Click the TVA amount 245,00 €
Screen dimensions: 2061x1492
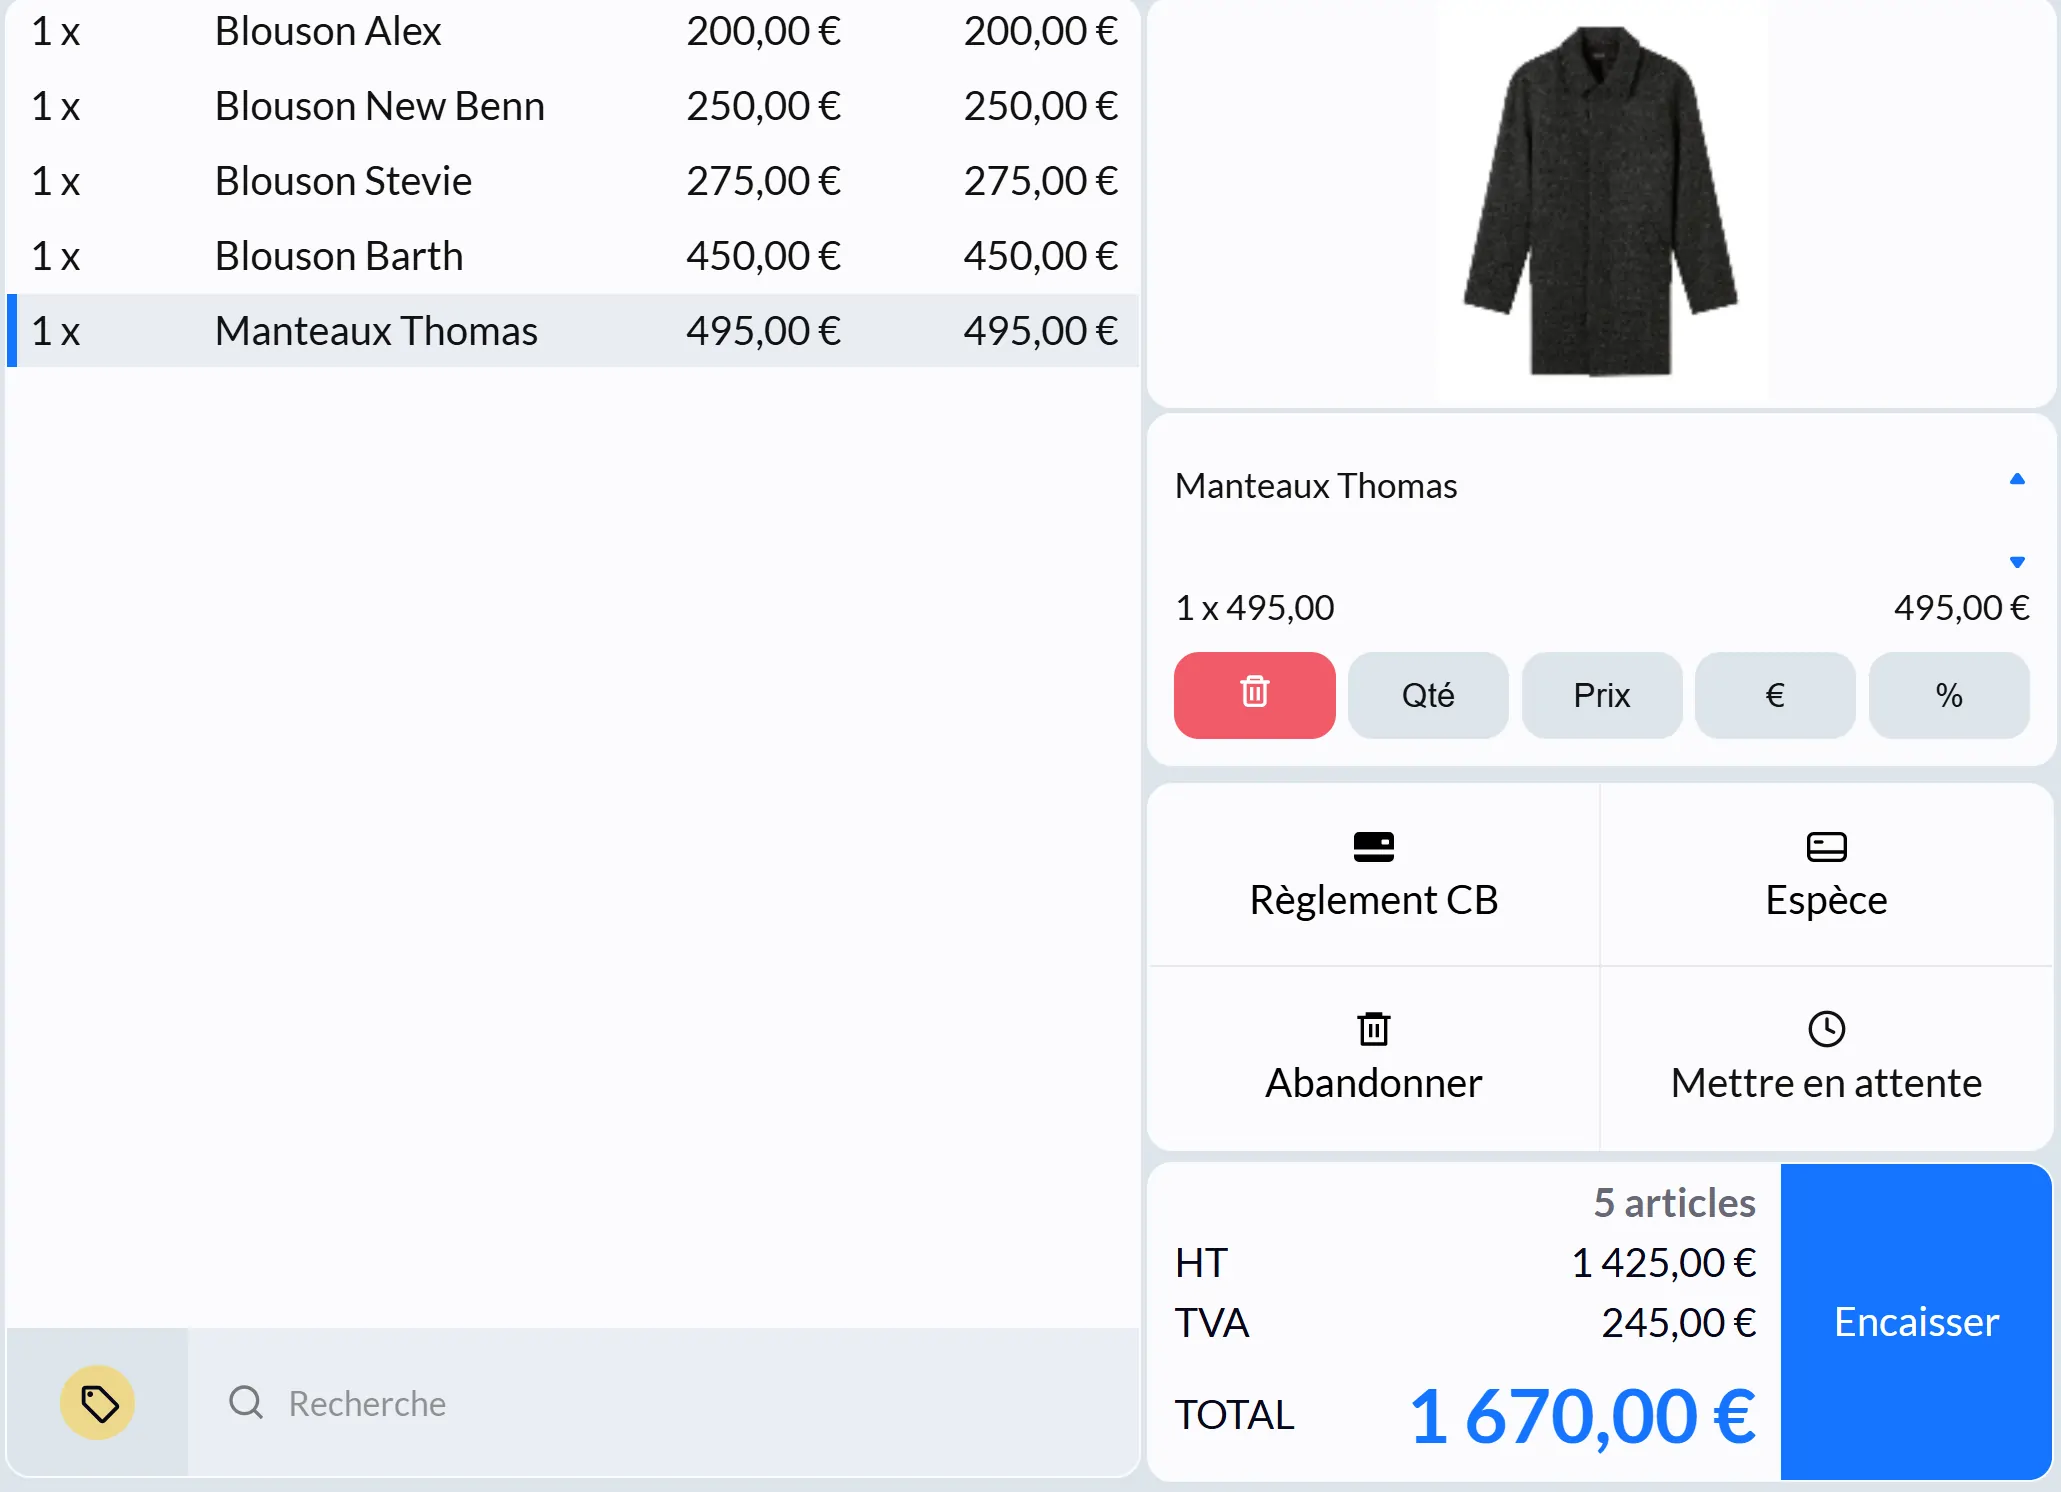click(1679, 1323)
